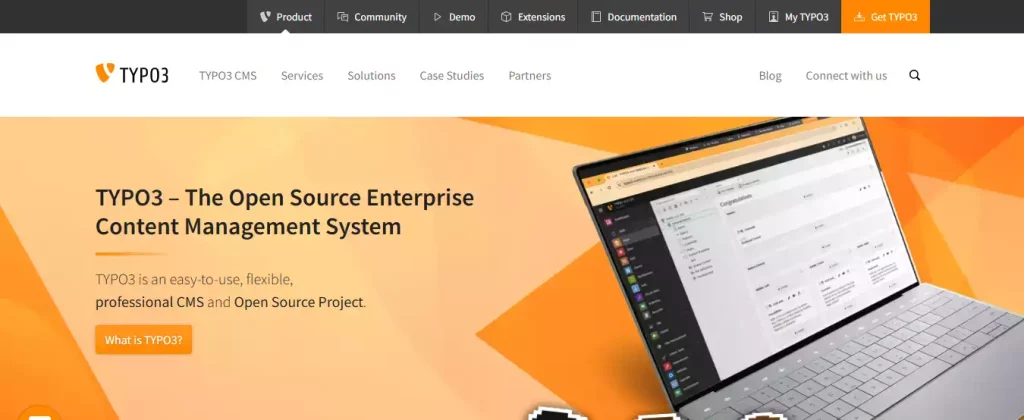
Task: Click the orange Get TYPO3 button
Action: 886,17
